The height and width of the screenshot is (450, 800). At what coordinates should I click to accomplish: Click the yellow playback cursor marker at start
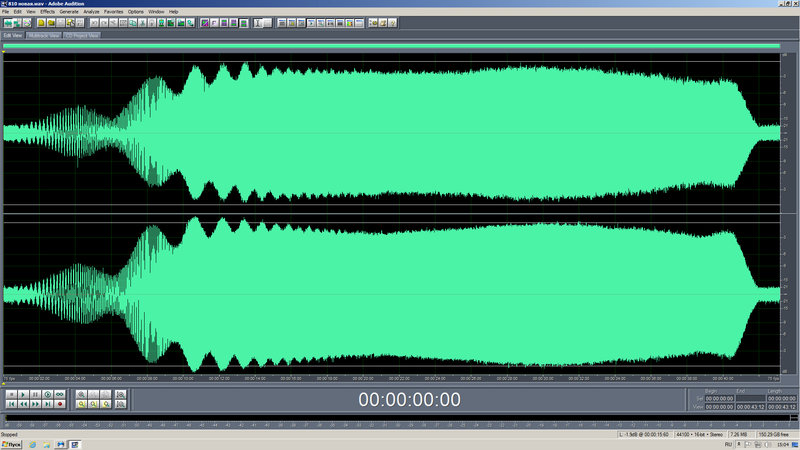4,52
